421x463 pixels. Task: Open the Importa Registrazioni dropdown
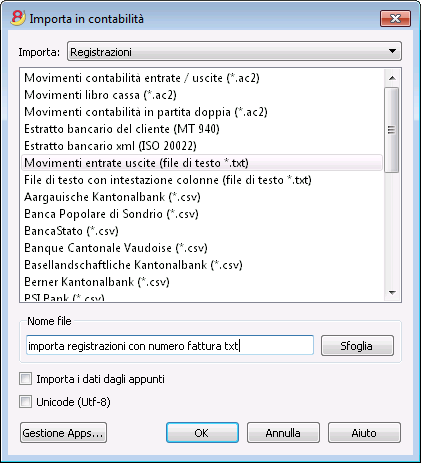point(234,51)
